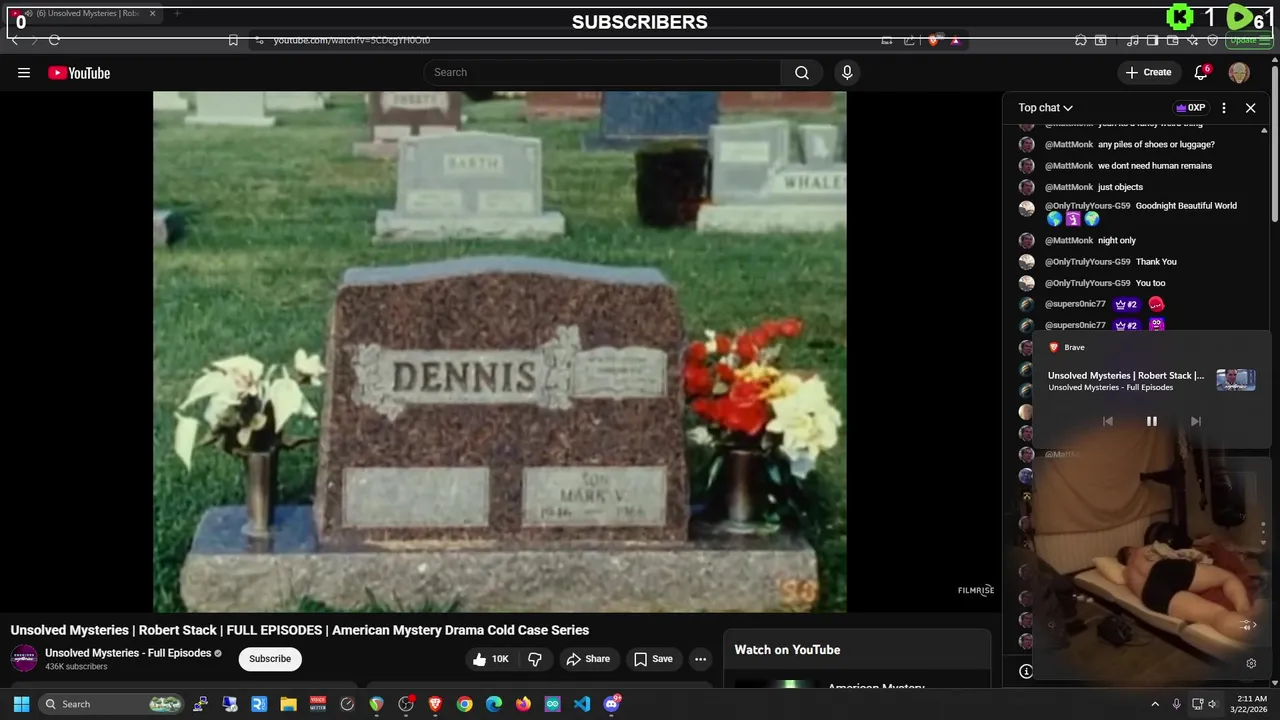
Task: Pause playback in Brave media popup
Action: pyautogui.click(x=1151, y=421)
